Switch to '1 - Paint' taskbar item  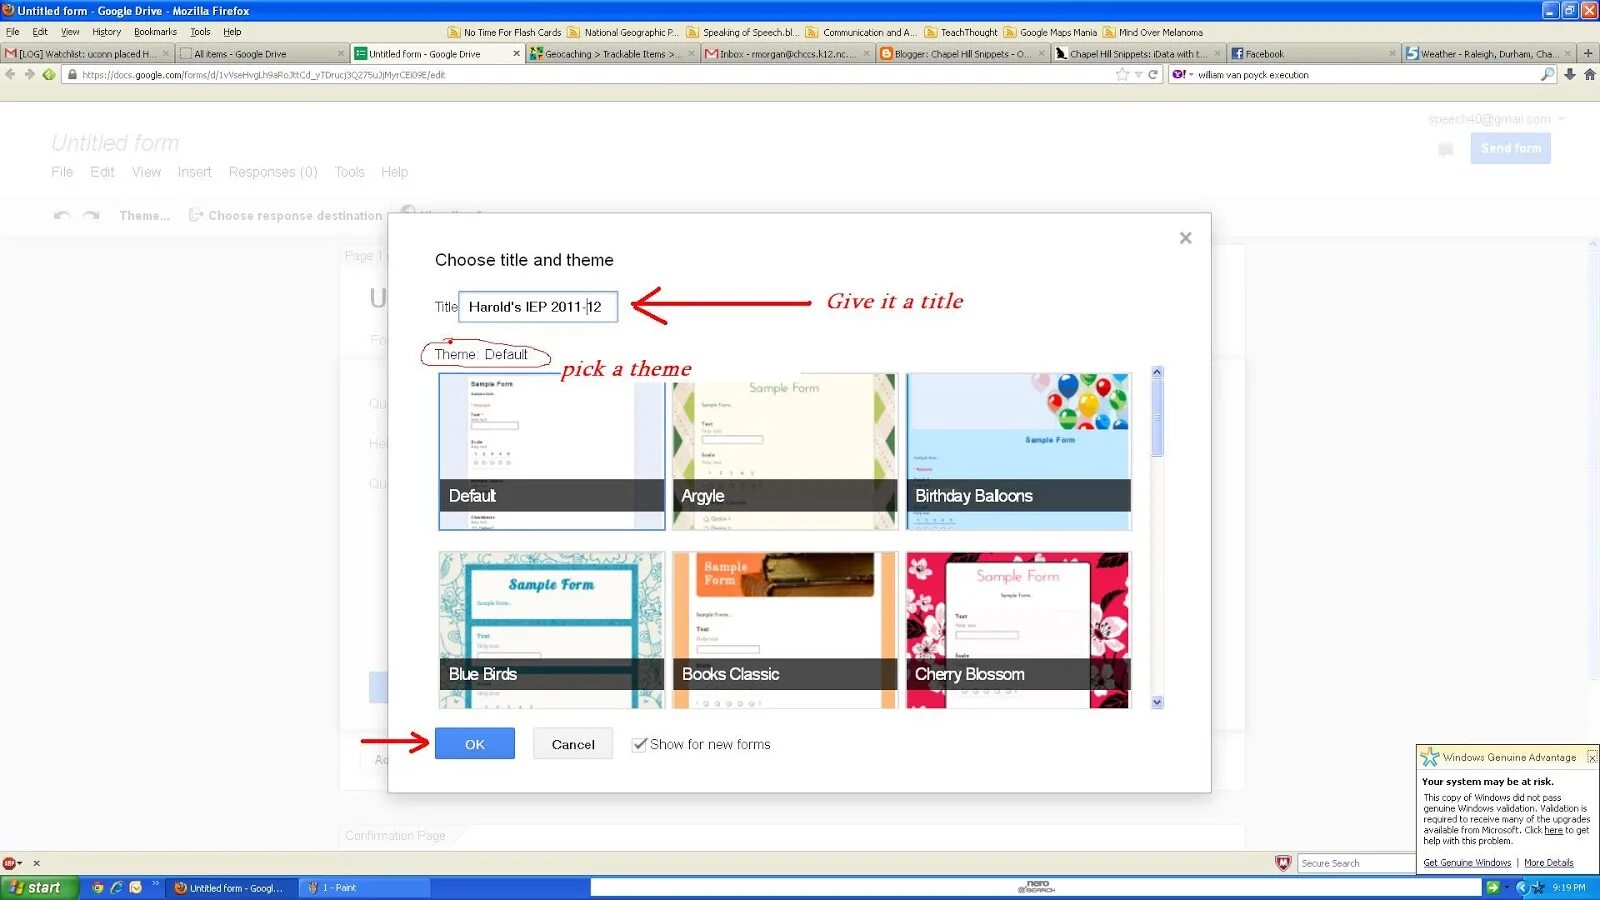pos(365,887)
